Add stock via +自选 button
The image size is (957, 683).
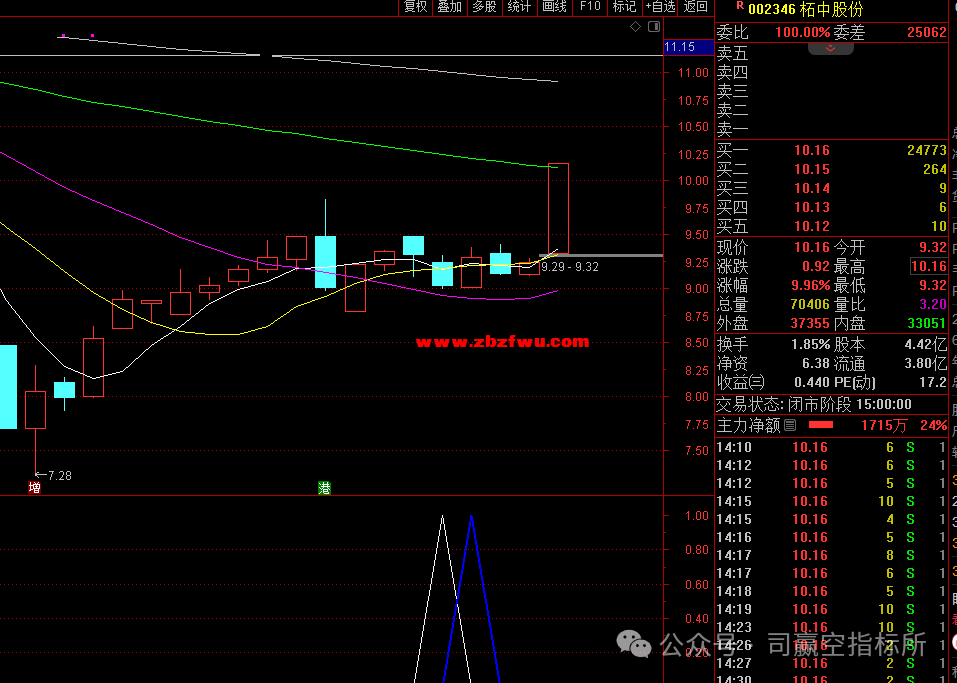point(660,7)
